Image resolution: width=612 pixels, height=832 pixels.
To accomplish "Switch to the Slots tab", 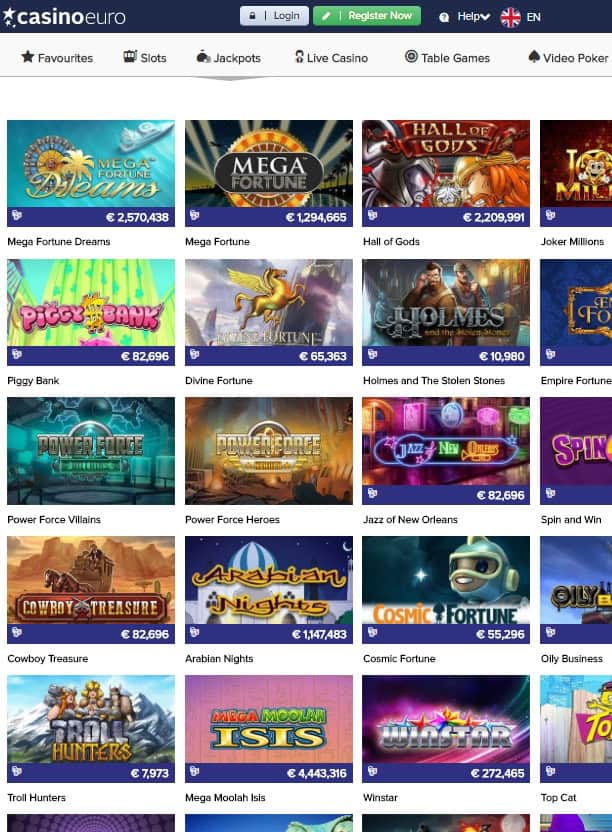I will point(145,57).
